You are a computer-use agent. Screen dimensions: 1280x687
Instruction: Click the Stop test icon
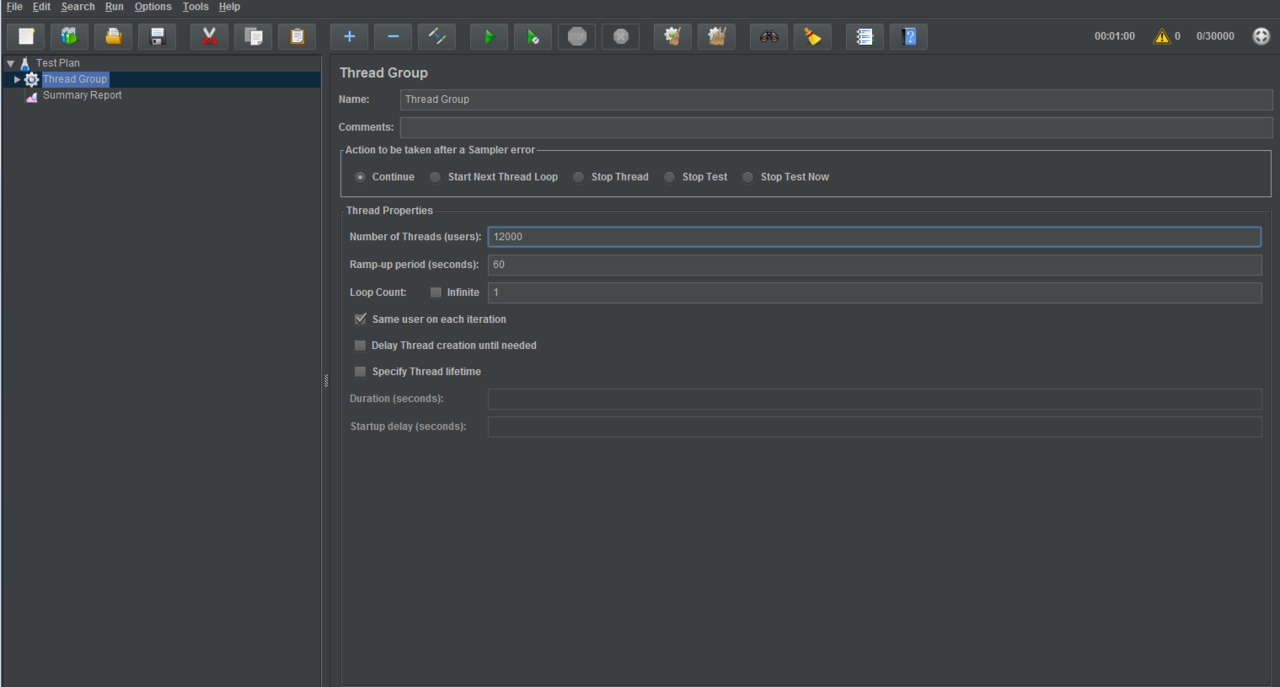click(x=577, y=37)
